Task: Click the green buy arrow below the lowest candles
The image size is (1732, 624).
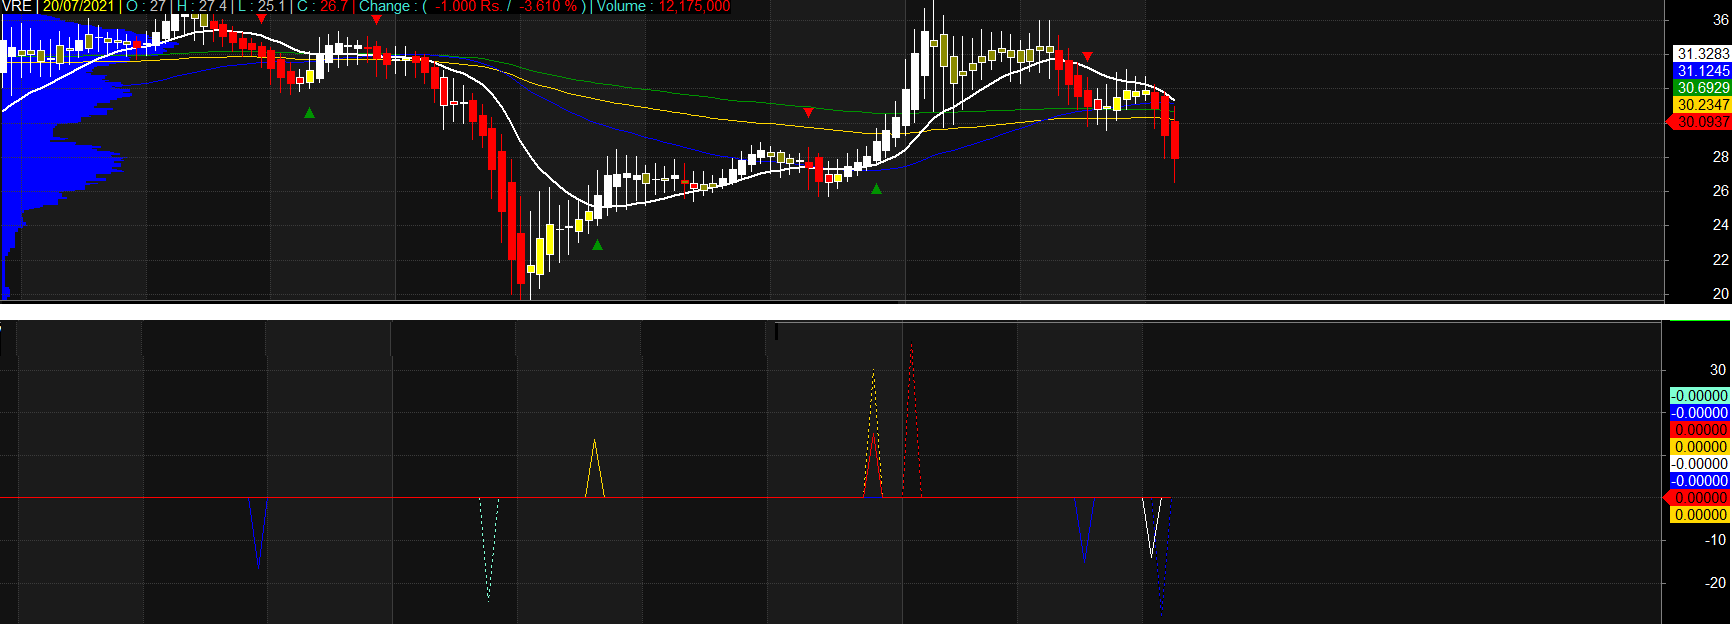Action: (597, 245)
